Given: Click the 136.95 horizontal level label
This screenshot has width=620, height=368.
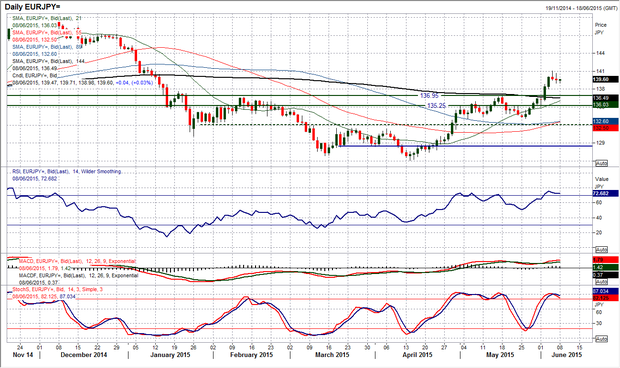Looking at the screenshot, I should (x=429, y=96).
